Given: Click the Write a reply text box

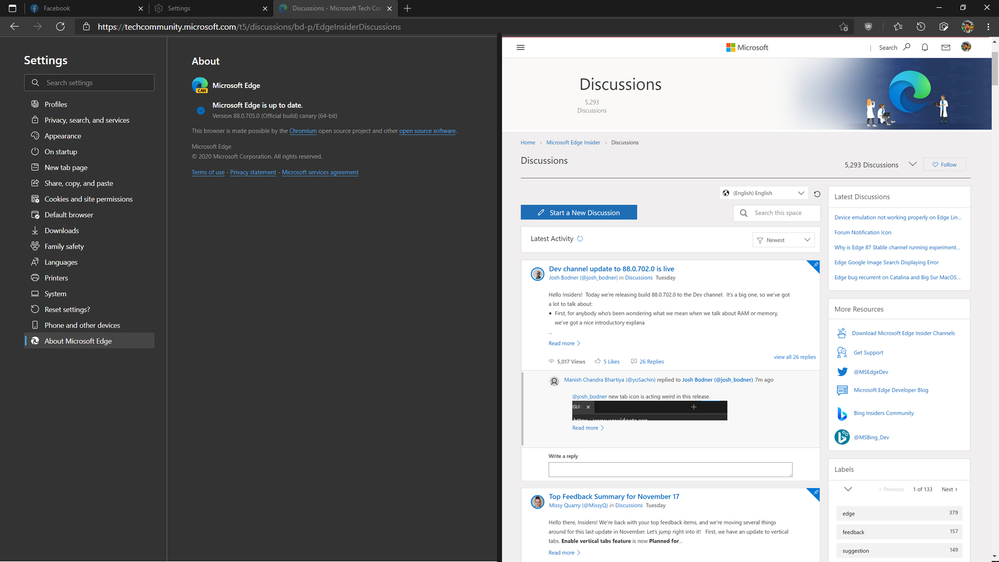Looking at the screenshot, I should (670, 470).
